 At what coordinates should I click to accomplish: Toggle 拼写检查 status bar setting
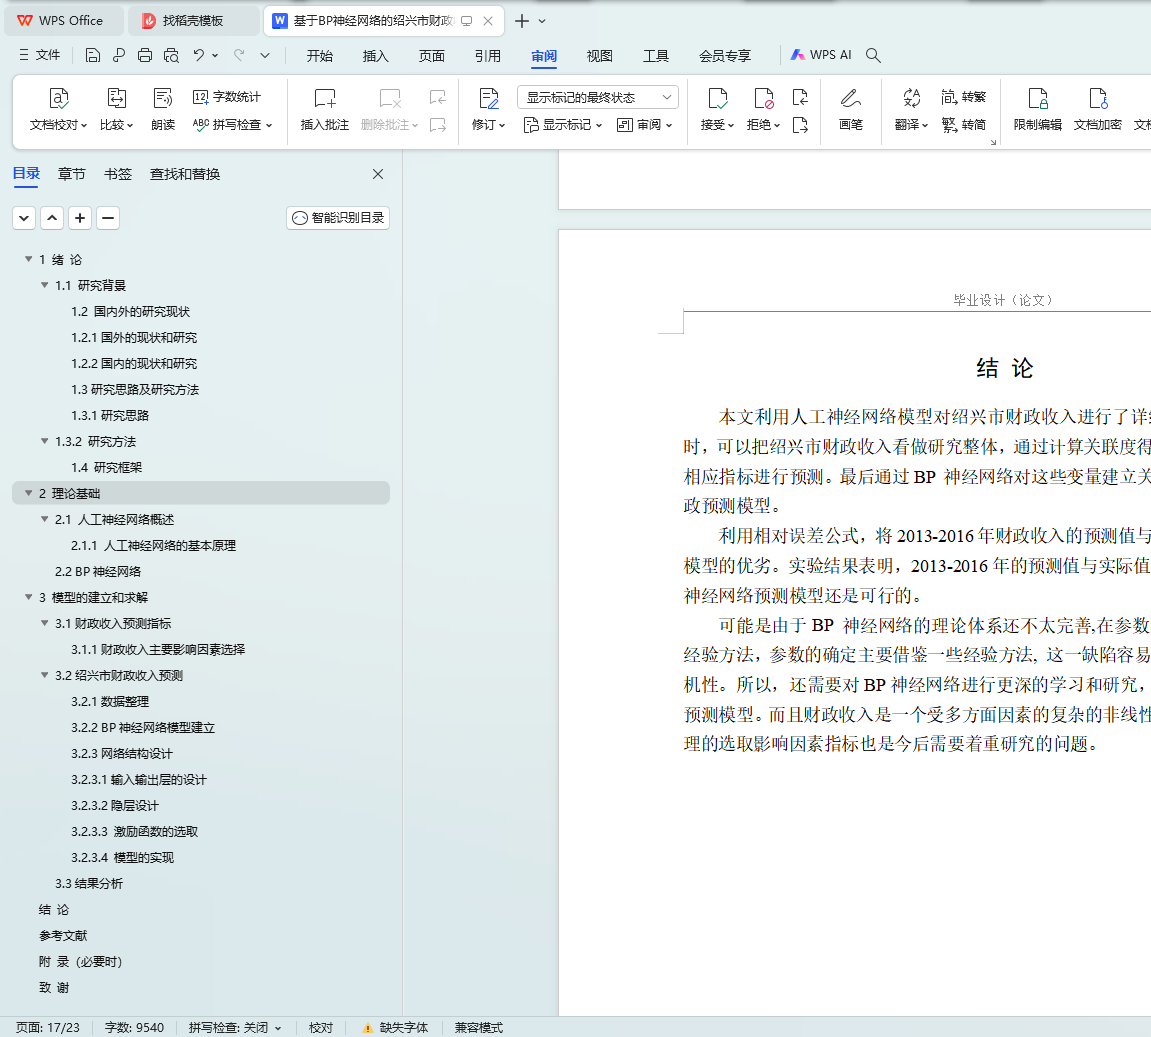(234, 1027)
